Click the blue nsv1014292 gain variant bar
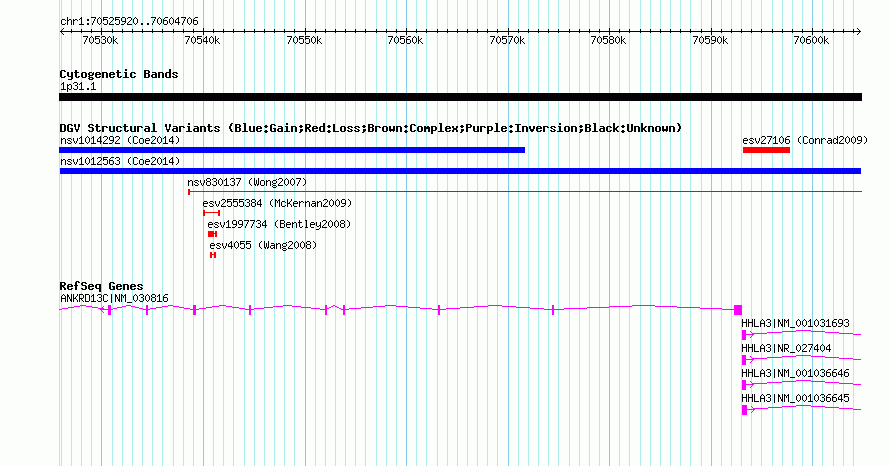The width and height of the screenshot is (890, 466). [292, 150]
